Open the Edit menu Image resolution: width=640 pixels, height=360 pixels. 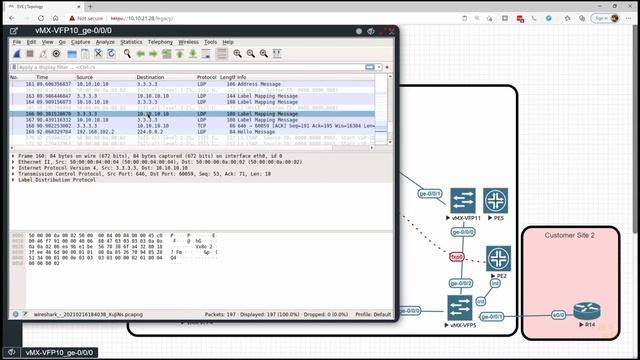[x=31, y=42]
